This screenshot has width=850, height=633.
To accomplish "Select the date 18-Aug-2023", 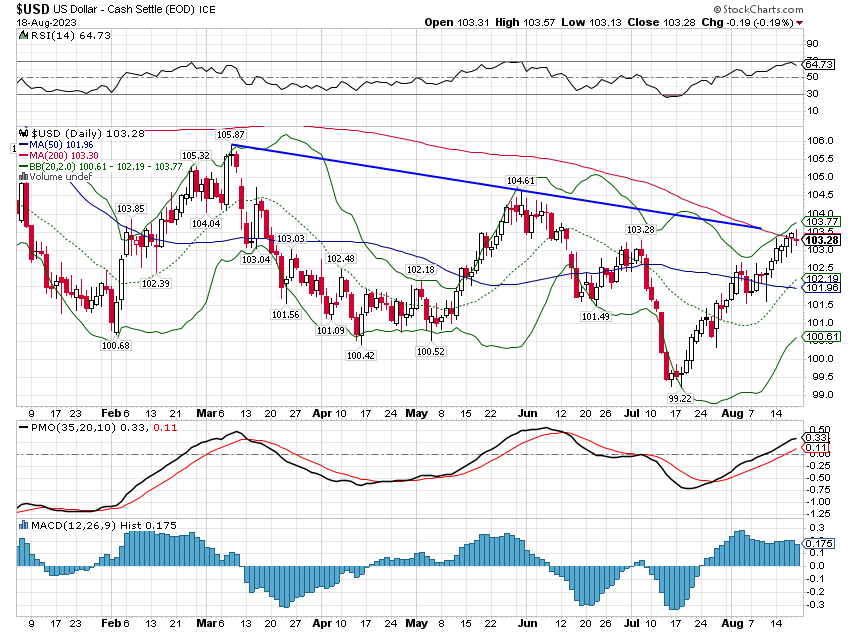I will (46, 23).
